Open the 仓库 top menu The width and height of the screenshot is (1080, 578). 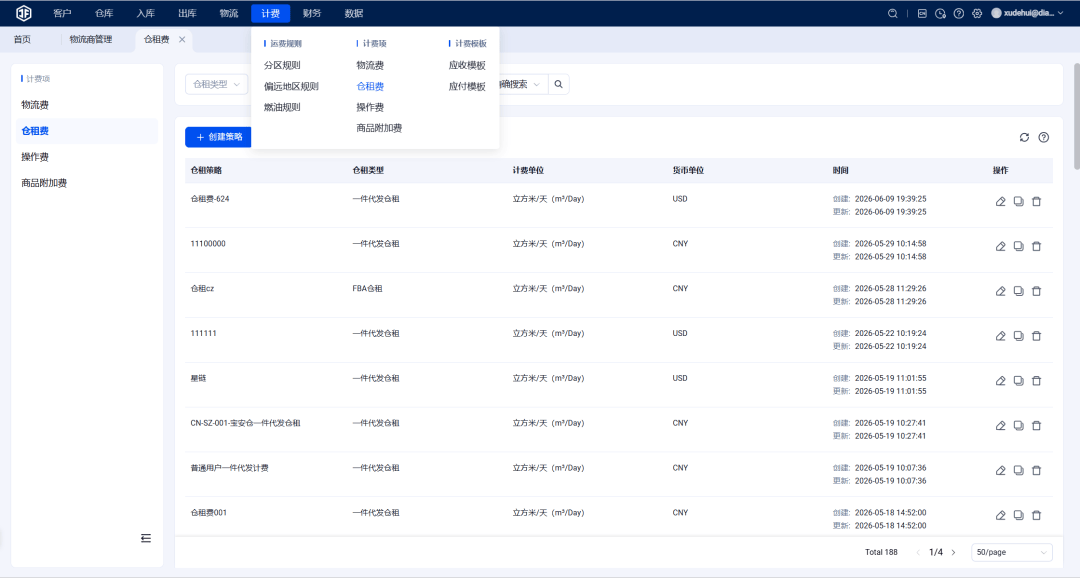click(104, 13)
